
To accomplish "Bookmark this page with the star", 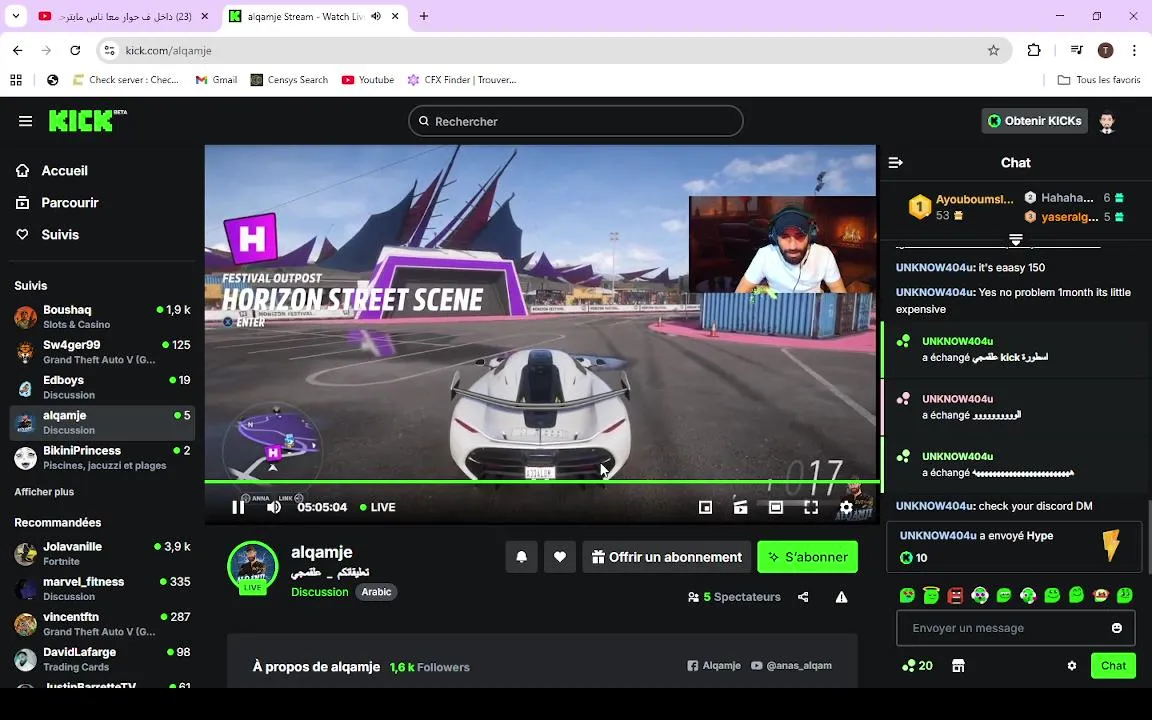I will [993, 50].
